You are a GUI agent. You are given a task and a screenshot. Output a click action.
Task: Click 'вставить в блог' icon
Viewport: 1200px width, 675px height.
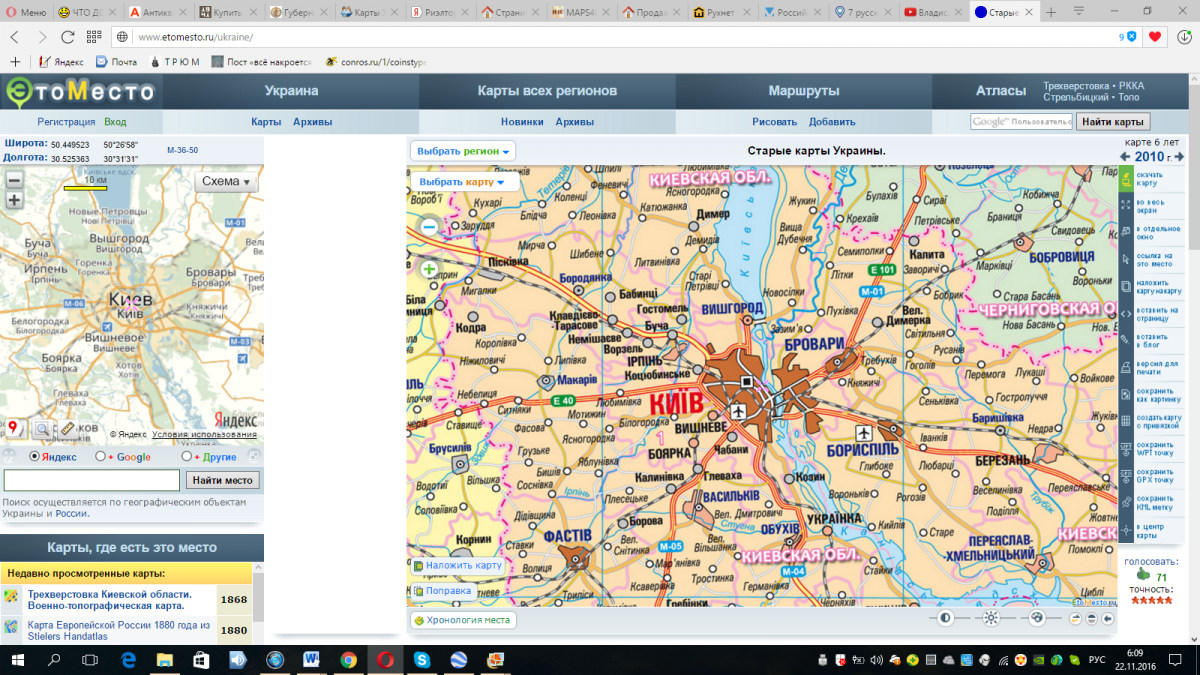pos(1125,340)
